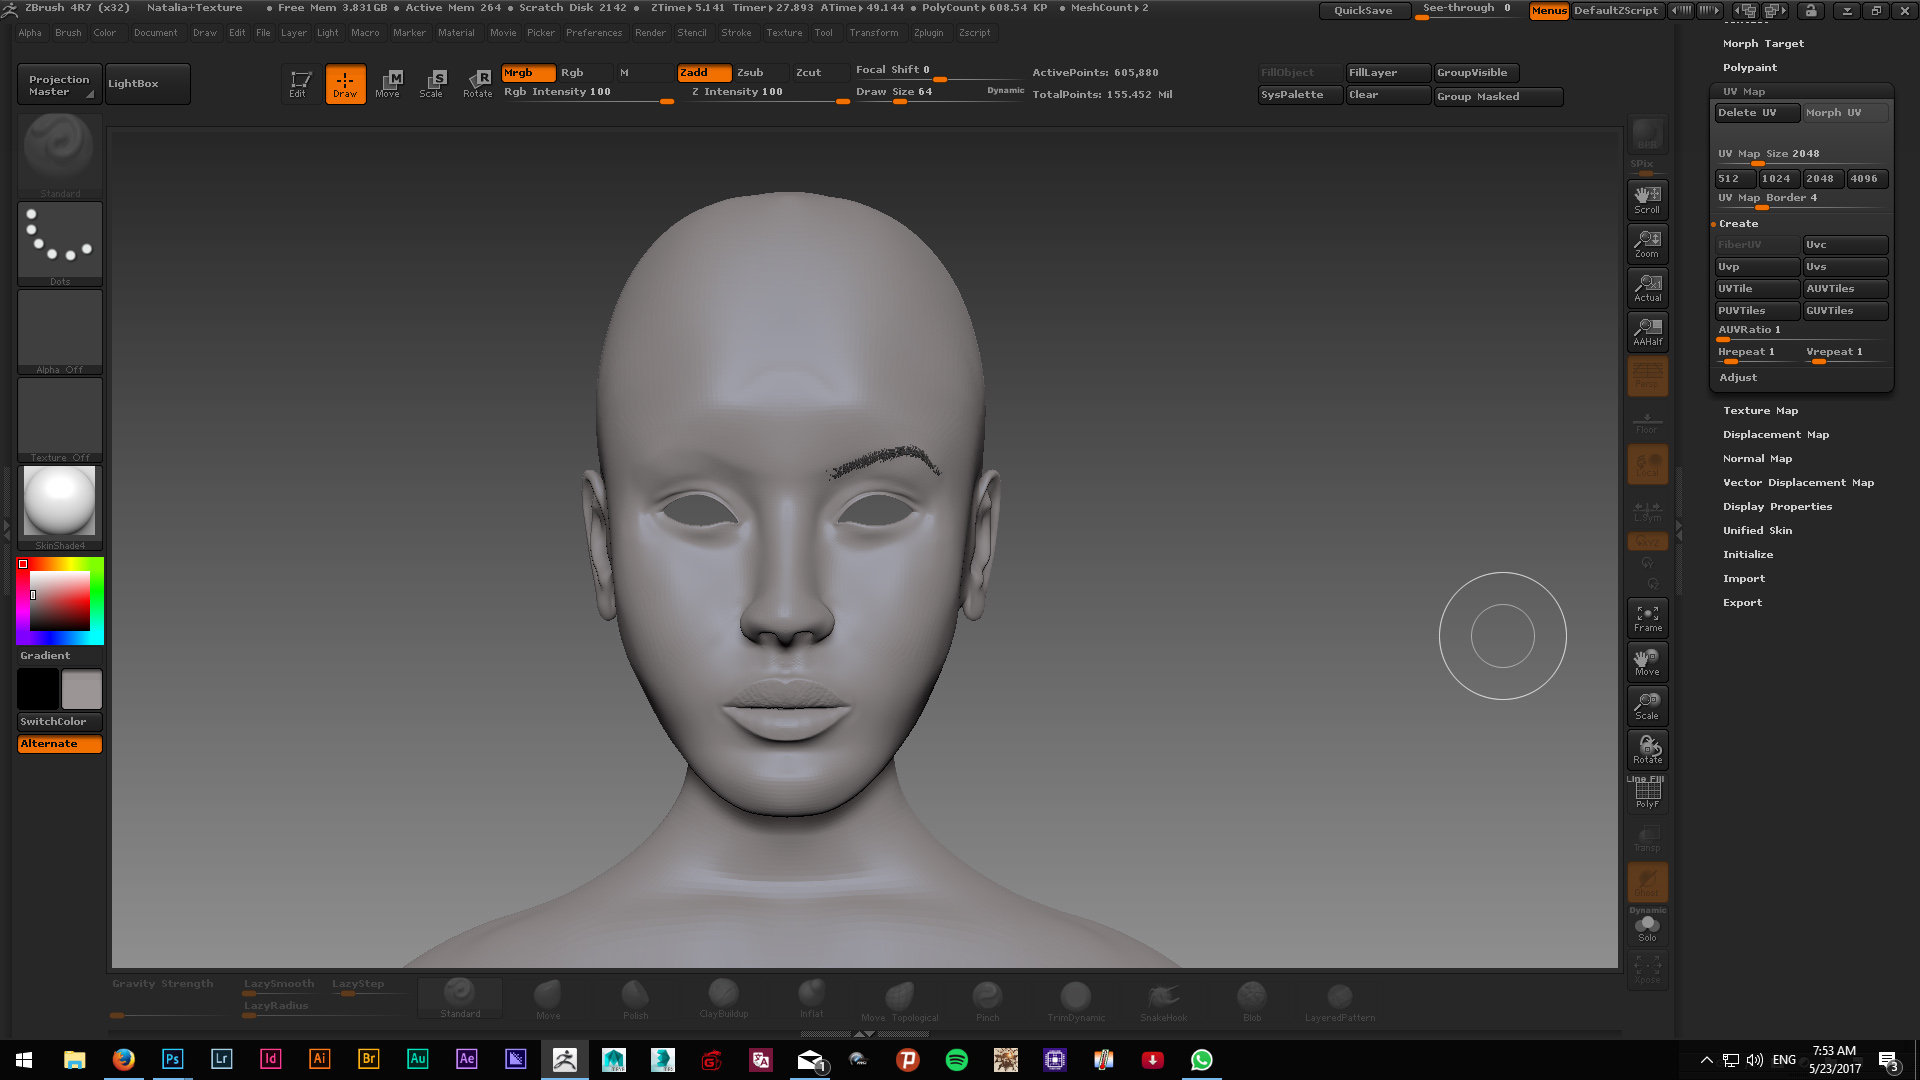Enable Zcut sculpt mode
1920x1080 pixels.
[x=819, y=73]
